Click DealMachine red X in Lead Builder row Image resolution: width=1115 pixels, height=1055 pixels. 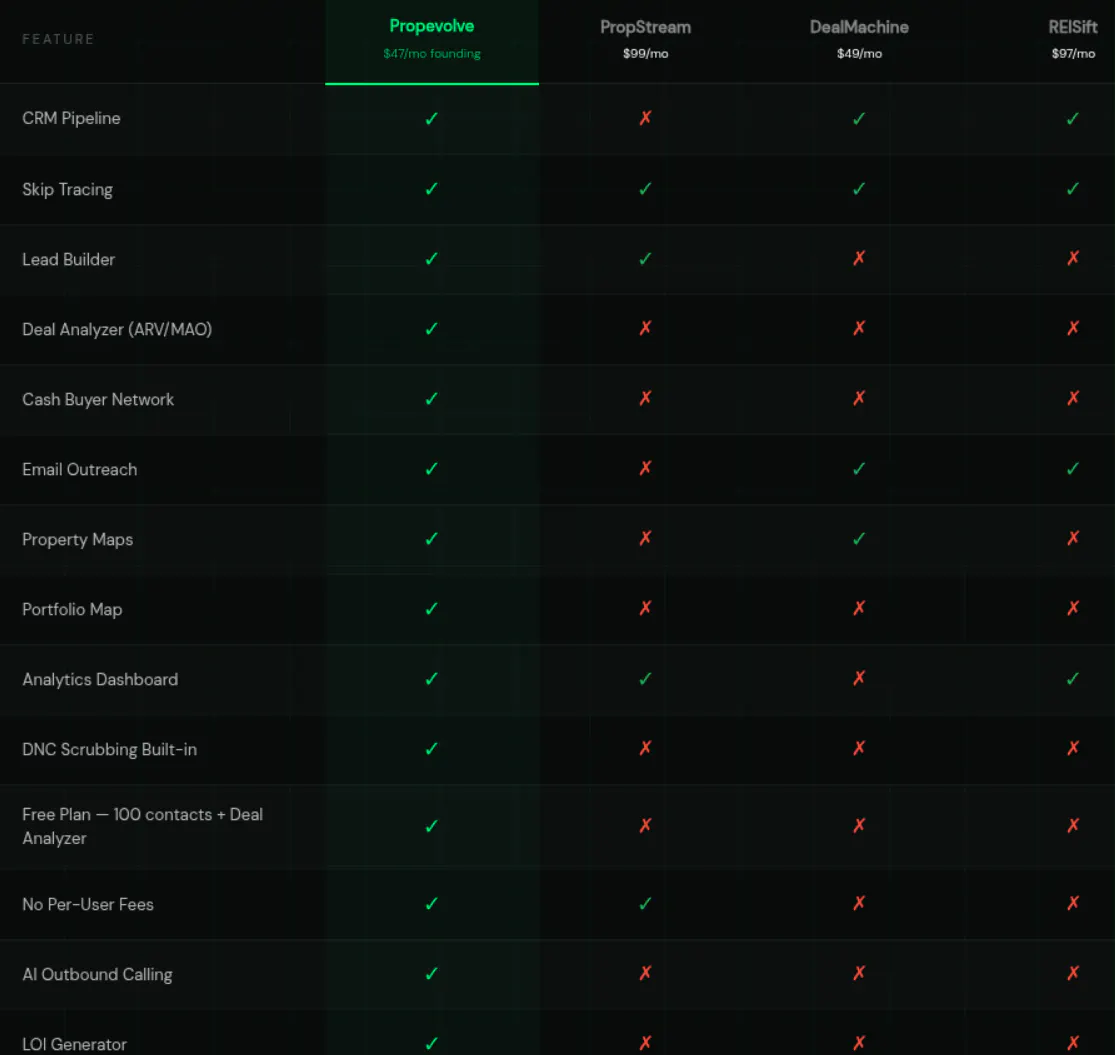(x=859, y=258)
